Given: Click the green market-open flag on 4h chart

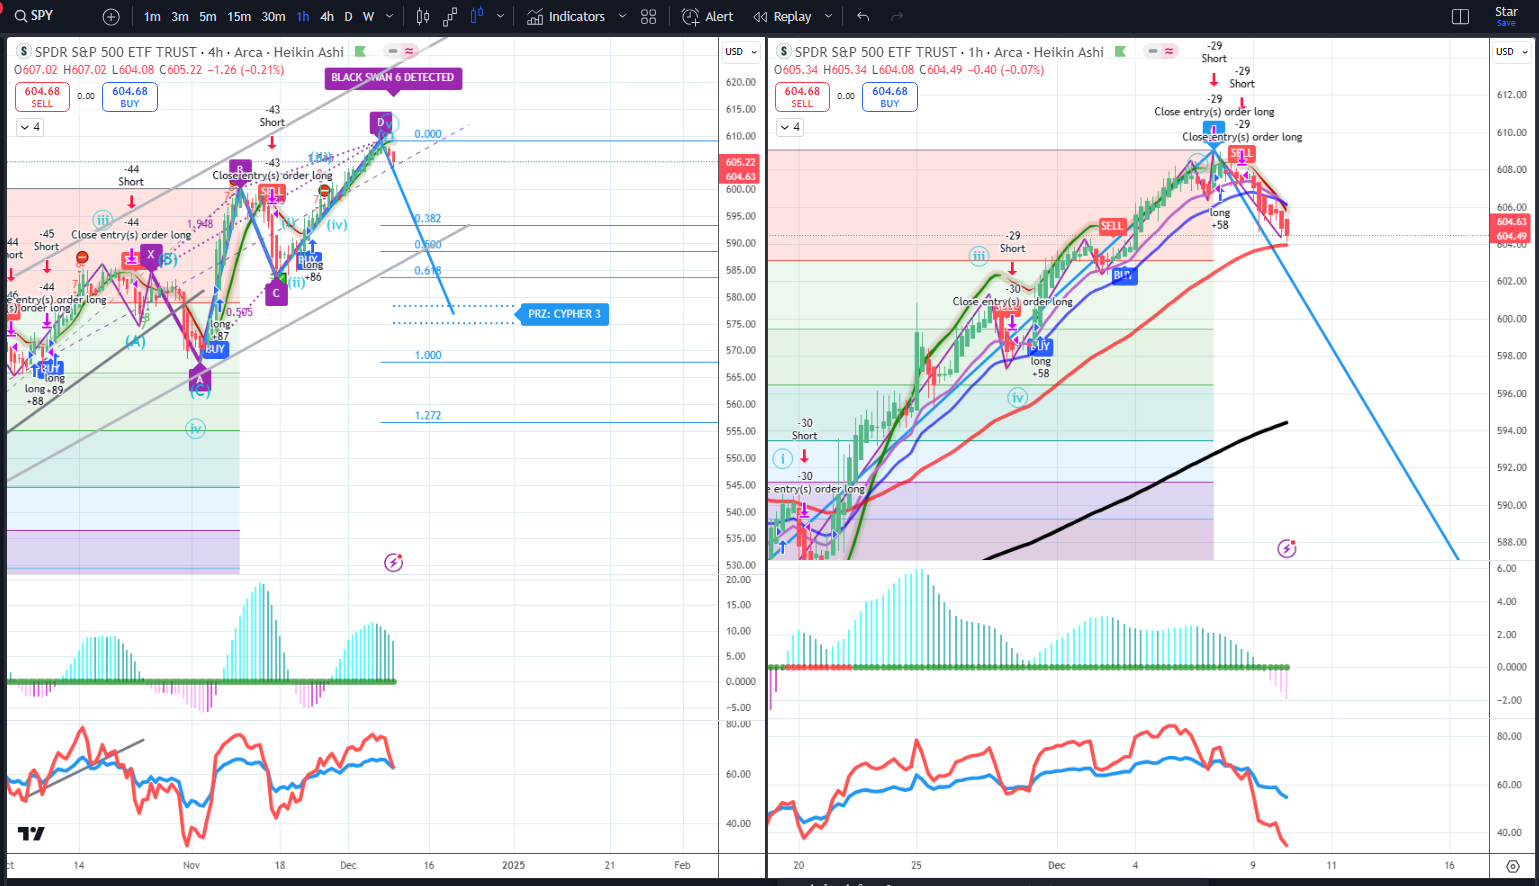Looking at the screenshot, I should (361, 52).
